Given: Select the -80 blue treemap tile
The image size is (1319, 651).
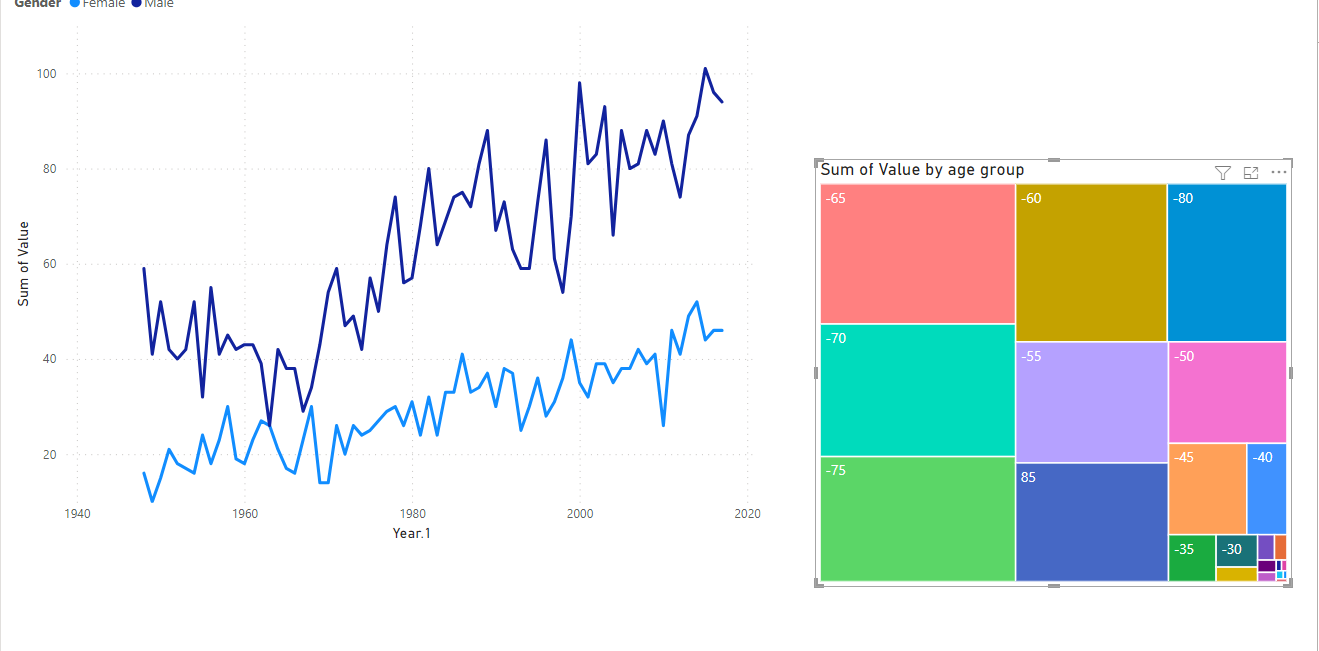Looking at the screenshot, I should pyautogui.click(x=1226, y=263).
